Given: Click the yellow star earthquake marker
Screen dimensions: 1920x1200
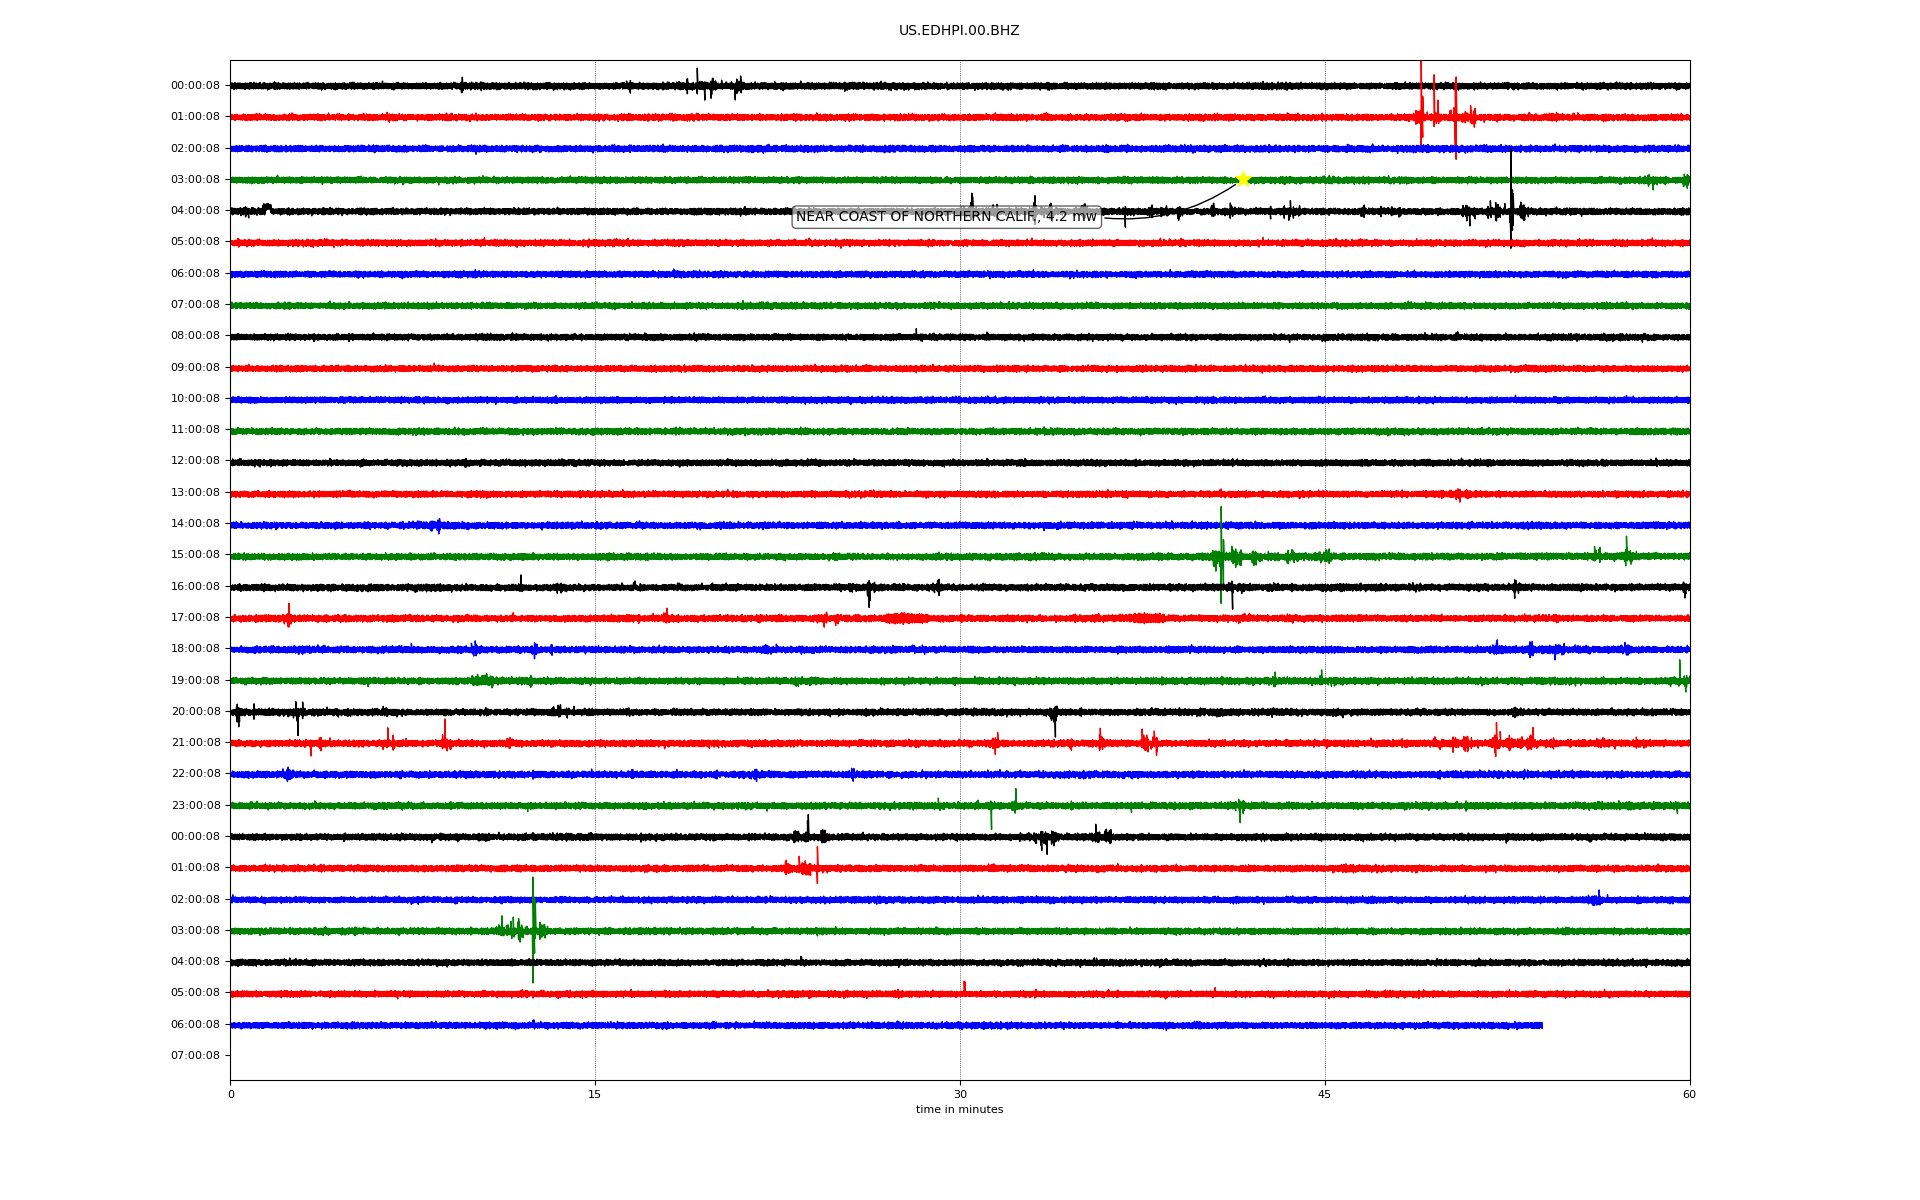Looking at the screenshot, I should [1242, 179].
